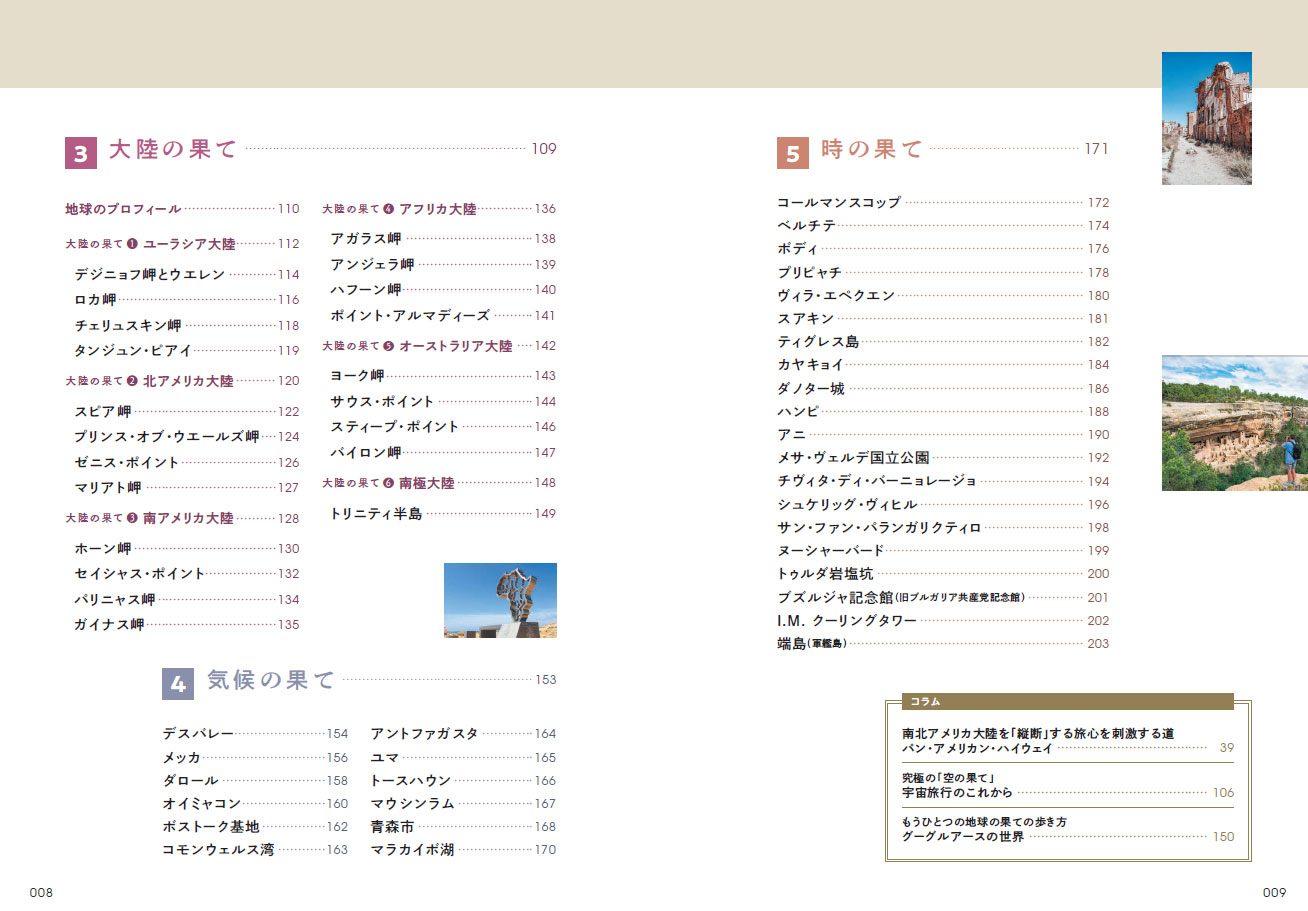Click the page number 009 footer
The height and width of the screenshot is (911, 1308).
[1274, 892]
